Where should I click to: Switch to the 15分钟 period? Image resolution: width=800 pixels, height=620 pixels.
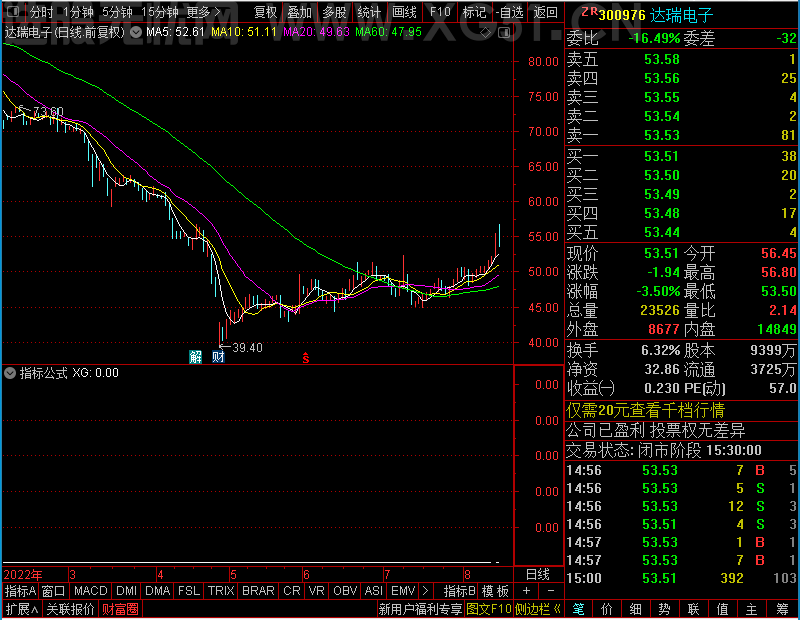160,12
